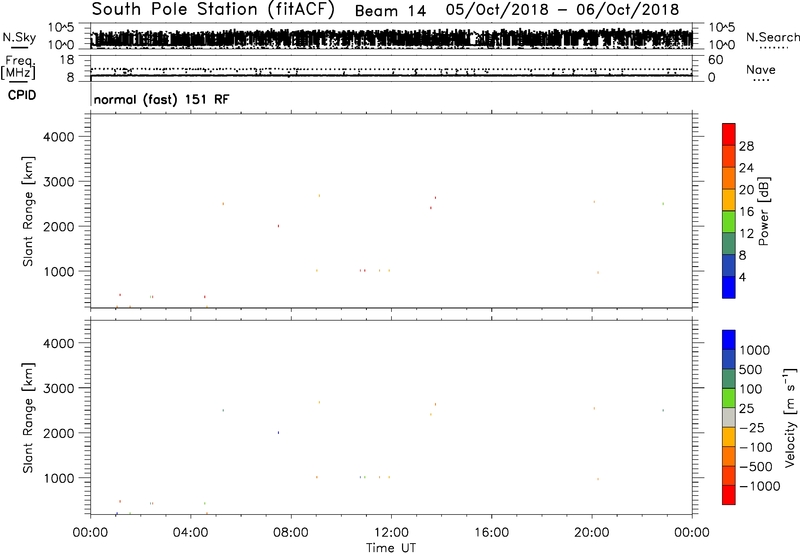Viewport: 800px width, 554px height.
Task: Click the '16:00' time axis tick label
Action: [x=491, y=533]
